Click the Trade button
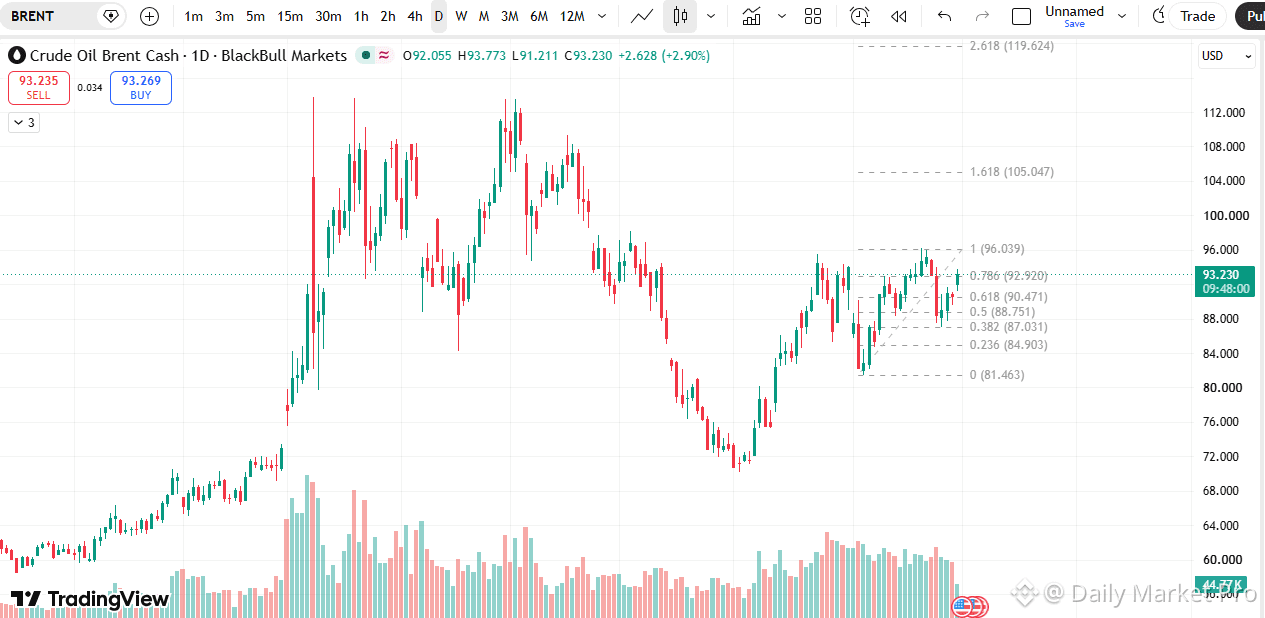The image size is (1265, 618). 1197,16
